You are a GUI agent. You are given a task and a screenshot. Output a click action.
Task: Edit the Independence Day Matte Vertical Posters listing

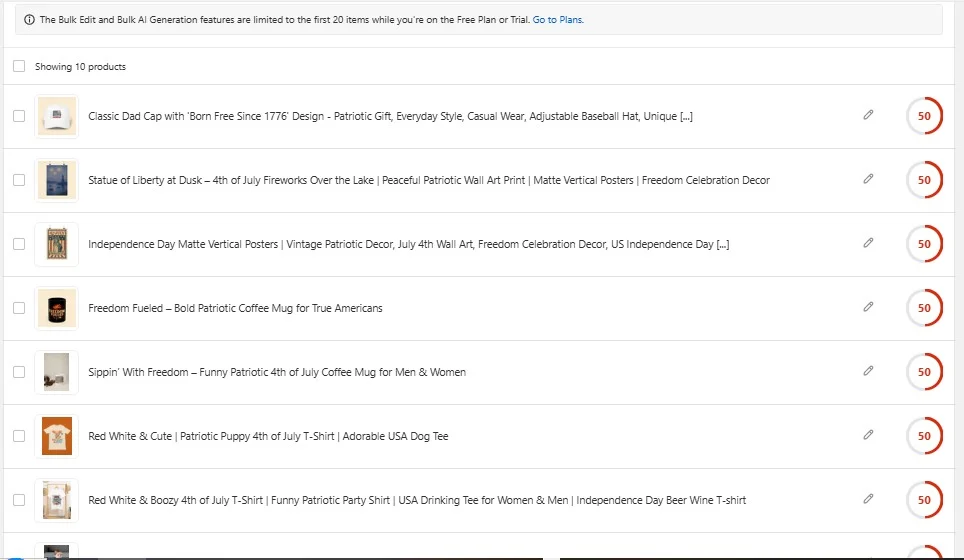868,244
